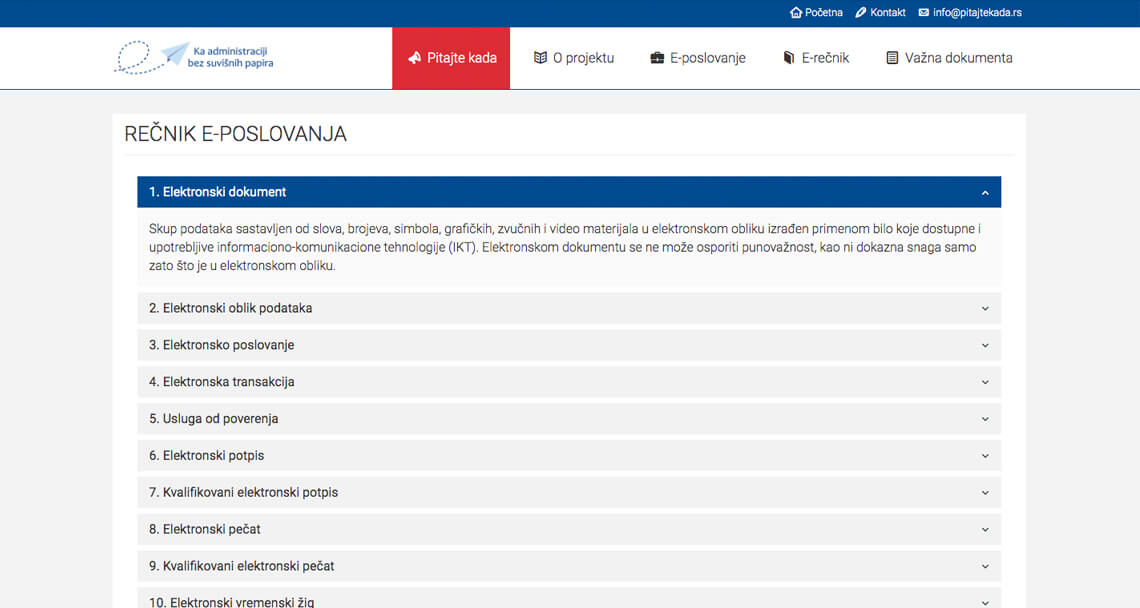This screenshot has width=1140, height=608.
Task: Click the open book icon beside O projektu
Action: (x=540, y=57)
